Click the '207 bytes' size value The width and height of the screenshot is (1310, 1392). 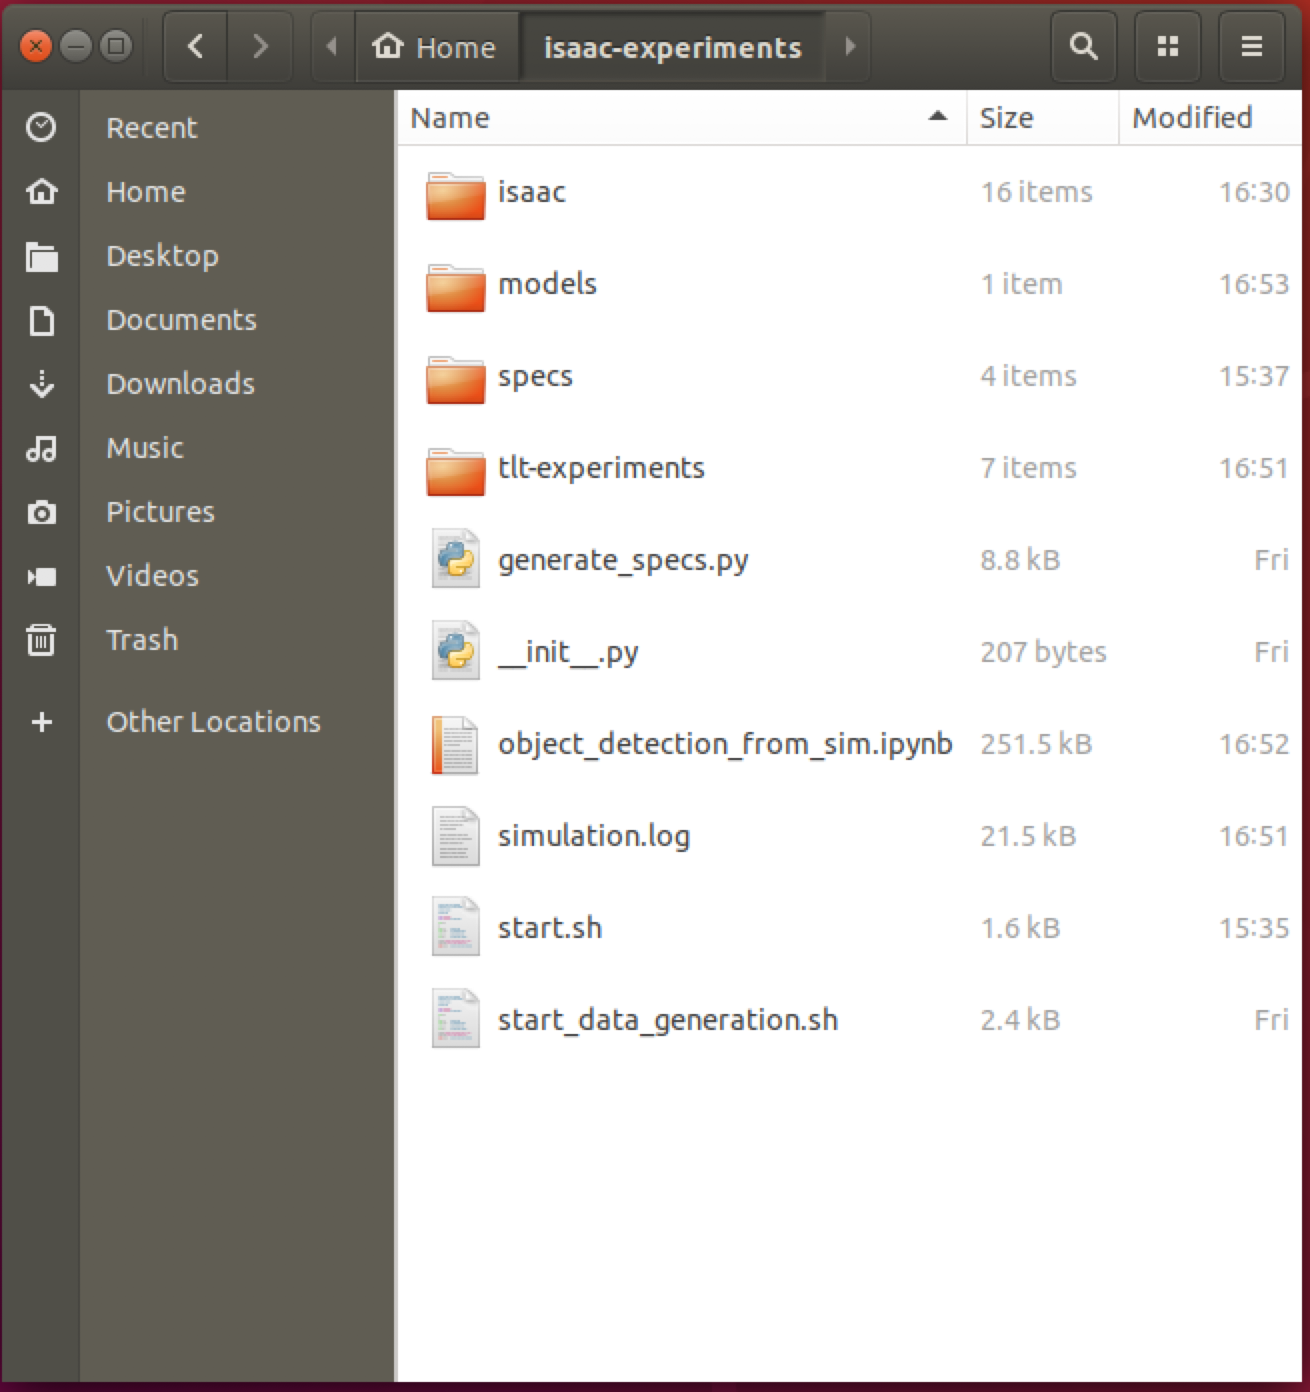tap(1043, 653)
